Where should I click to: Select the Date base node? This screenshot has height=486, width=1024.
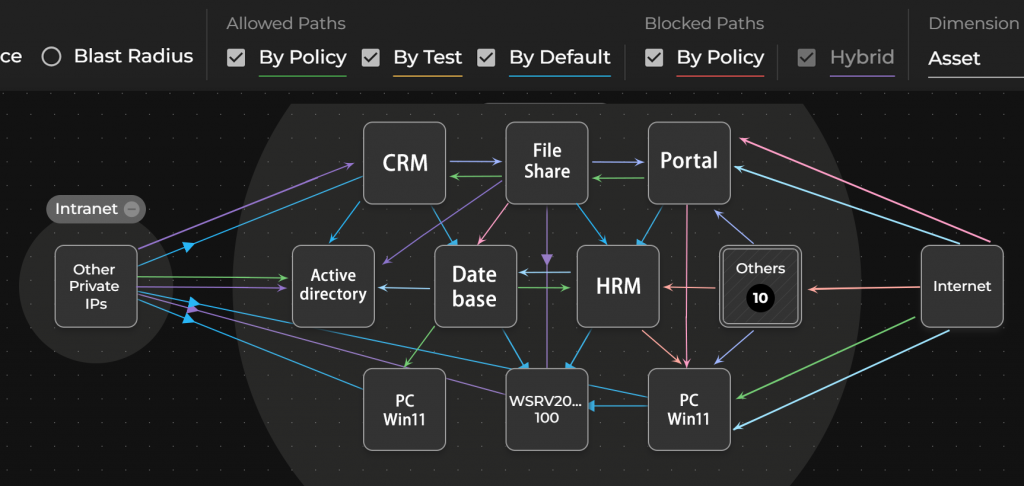(475, 285)
